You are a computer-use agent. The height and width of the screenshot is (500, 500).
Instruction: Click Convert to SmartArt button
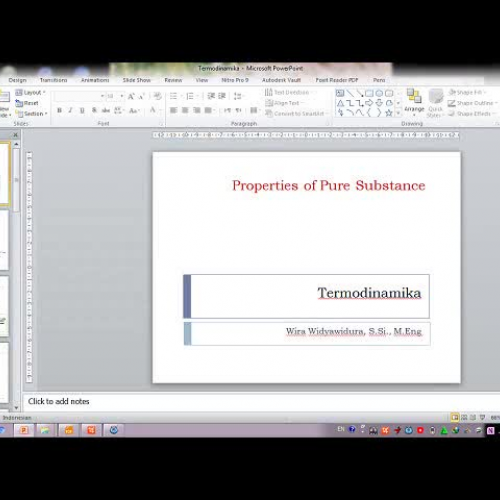click(x=296, y=114)
